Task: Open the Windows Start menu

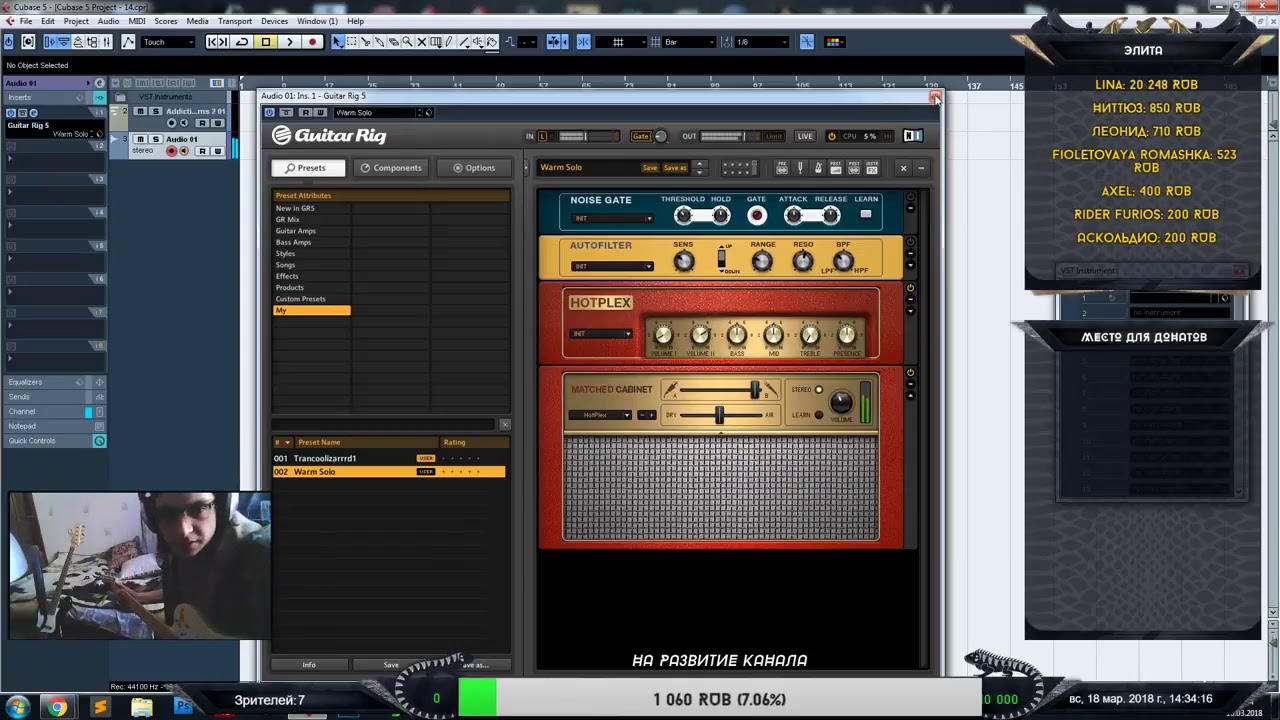Action: pyautogui.click(x=17, y=708)
